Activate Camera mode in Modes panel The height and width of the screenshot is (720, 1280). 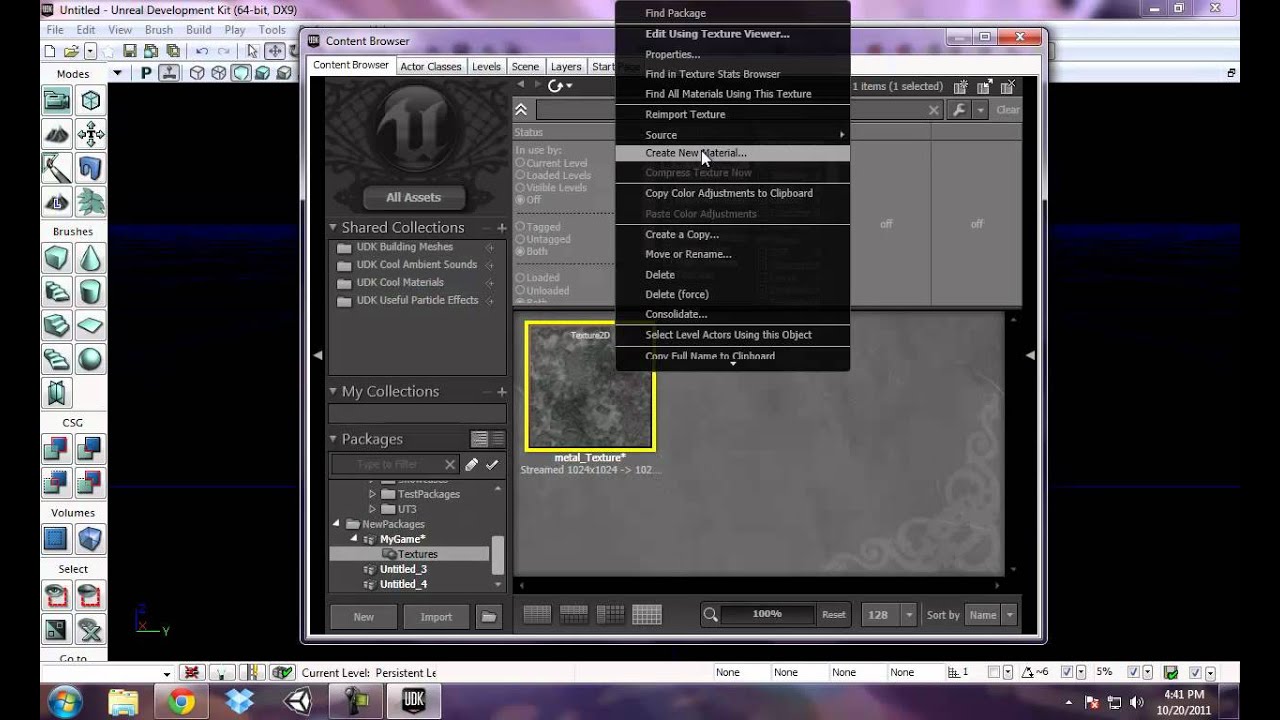point(56,101)
